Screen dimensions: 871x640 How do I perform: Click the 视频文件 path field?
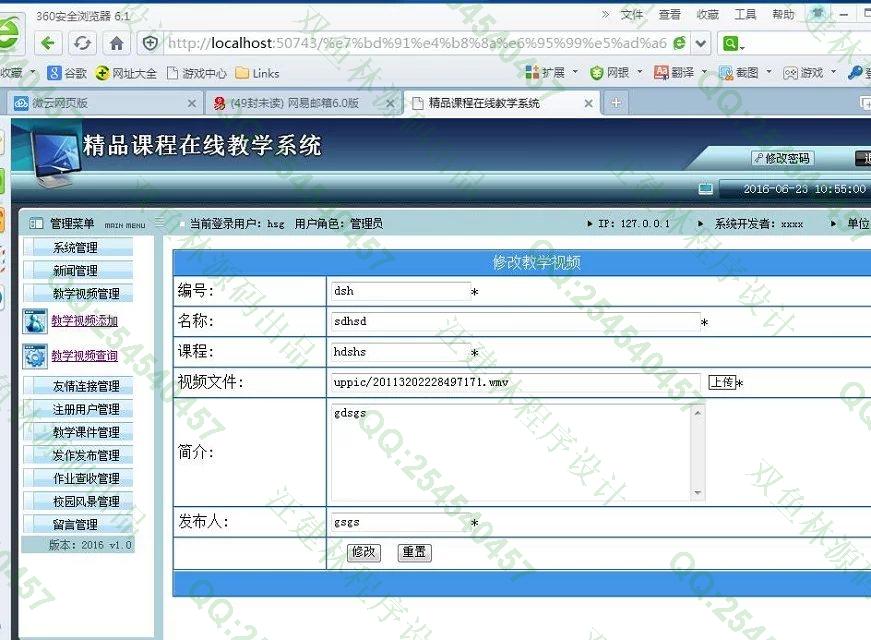coord(515,382)
